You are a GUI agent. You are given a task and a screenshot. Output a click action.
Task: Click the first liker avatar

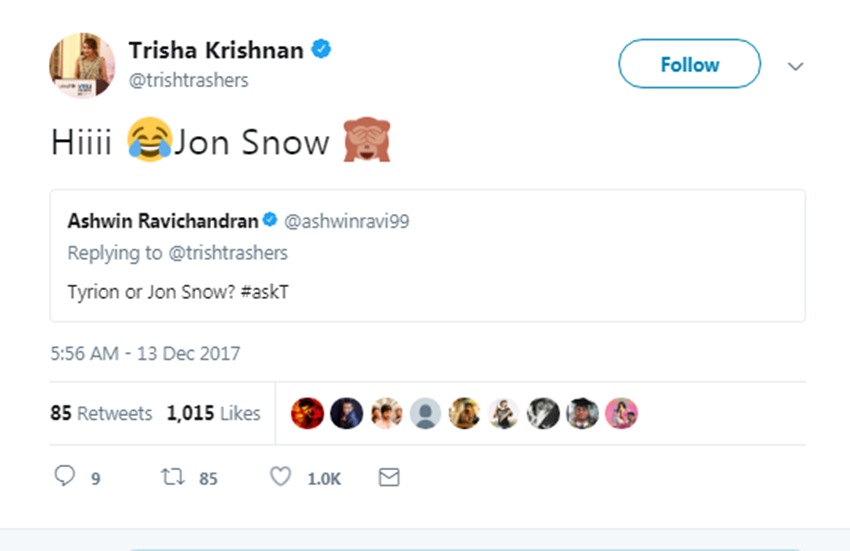coord(306,413)
